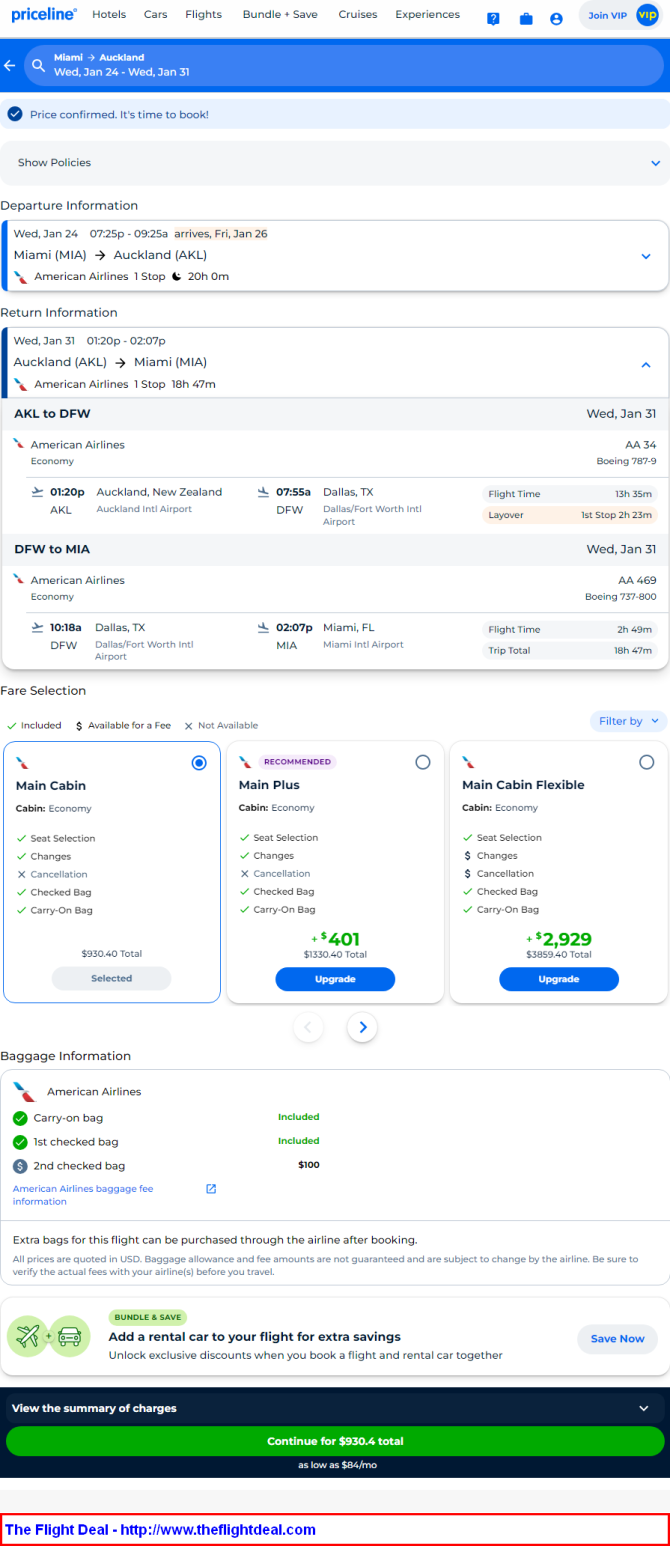Screen dimensions: 670x1546
Task: Click takeoff icon next to 01:20p
Action: pos(38,492)
